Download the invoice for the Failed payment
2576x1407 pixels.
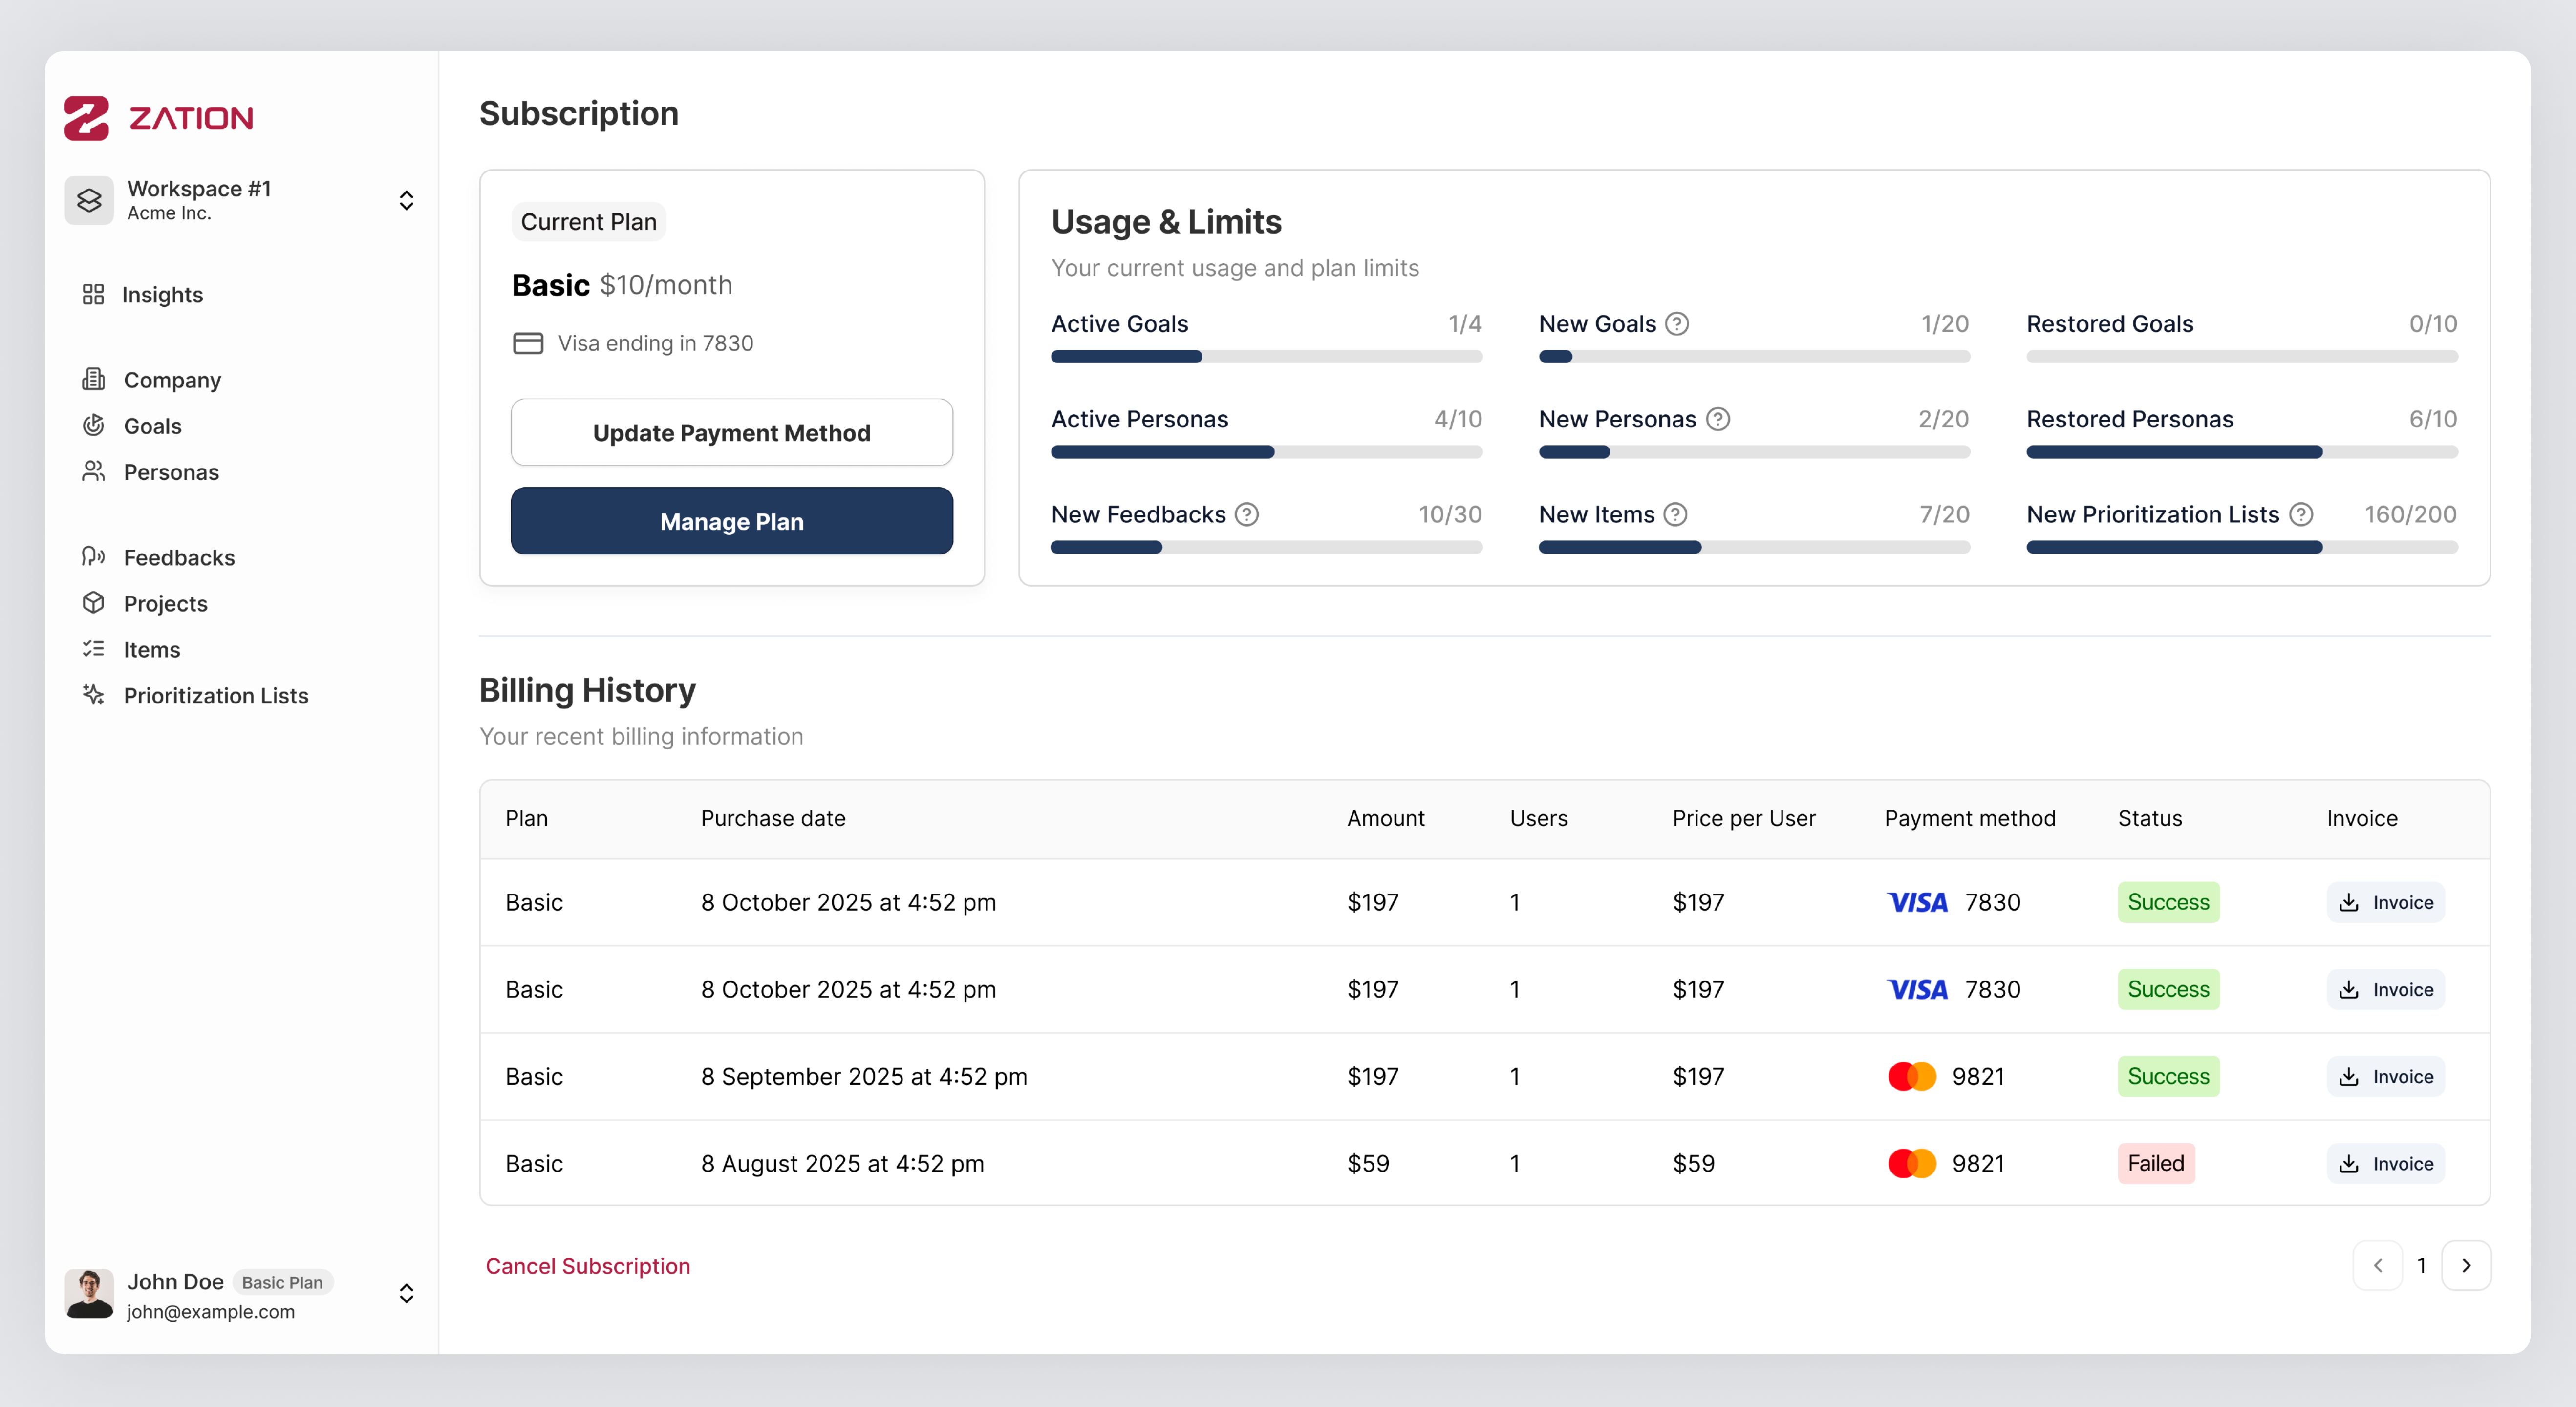pos(2385,1163)
